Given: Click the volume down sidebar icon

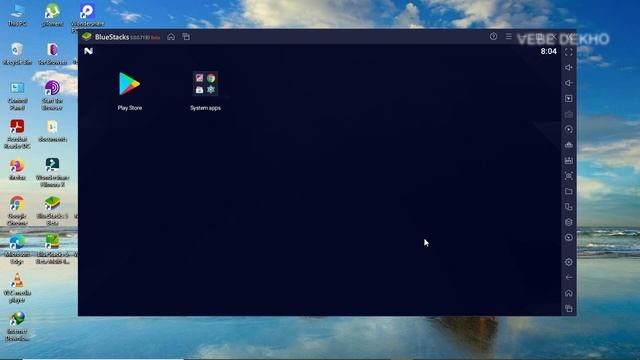Looking at the screenshot, I should tap(569, 83).
